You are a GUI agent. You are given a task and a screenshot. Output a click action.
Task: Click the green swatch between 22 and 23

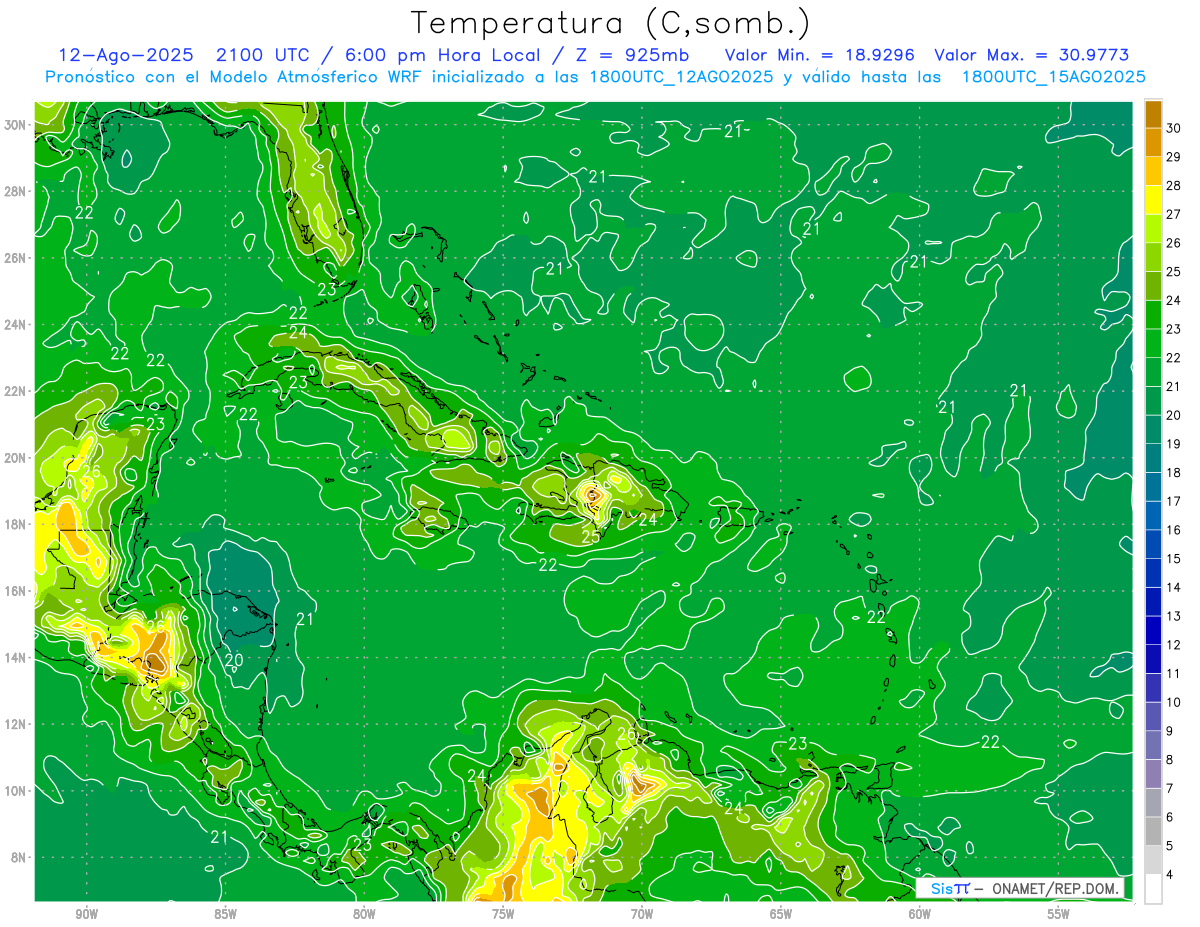tap(1153, 344)
